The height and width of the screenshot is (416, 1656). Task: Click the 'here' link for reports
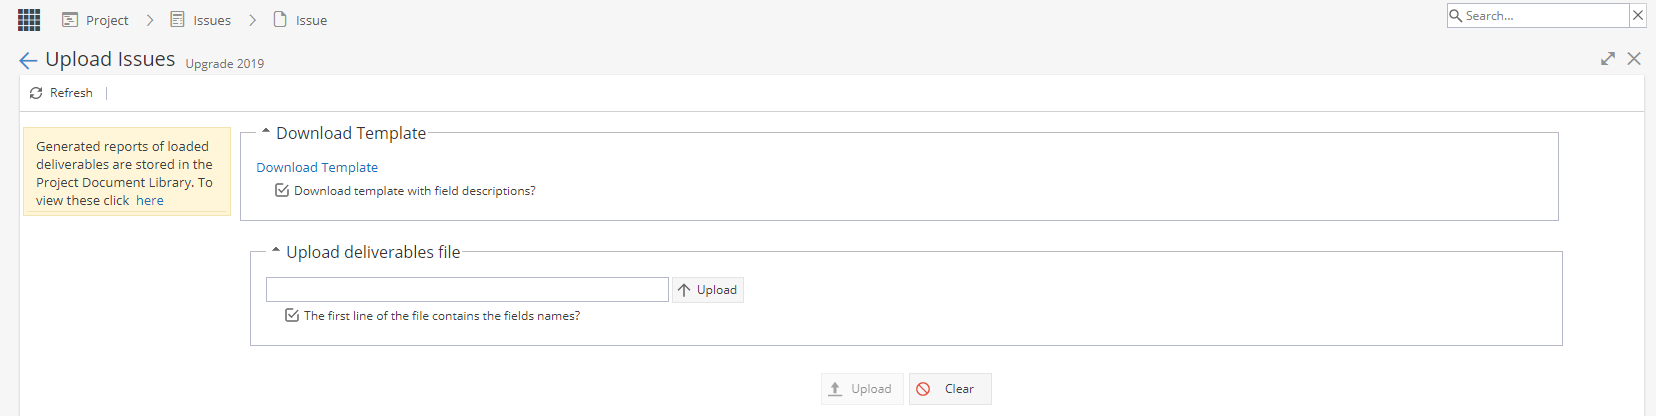coord(150,200)
